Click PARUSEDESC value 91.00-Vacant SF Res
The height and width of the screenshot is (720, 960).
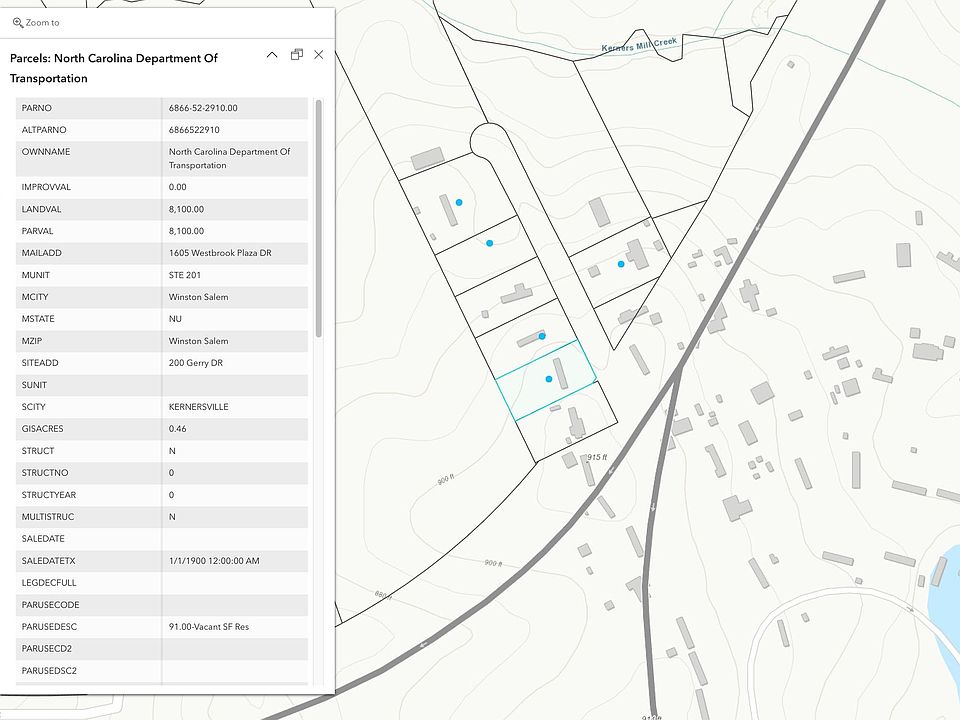[209, 627]
